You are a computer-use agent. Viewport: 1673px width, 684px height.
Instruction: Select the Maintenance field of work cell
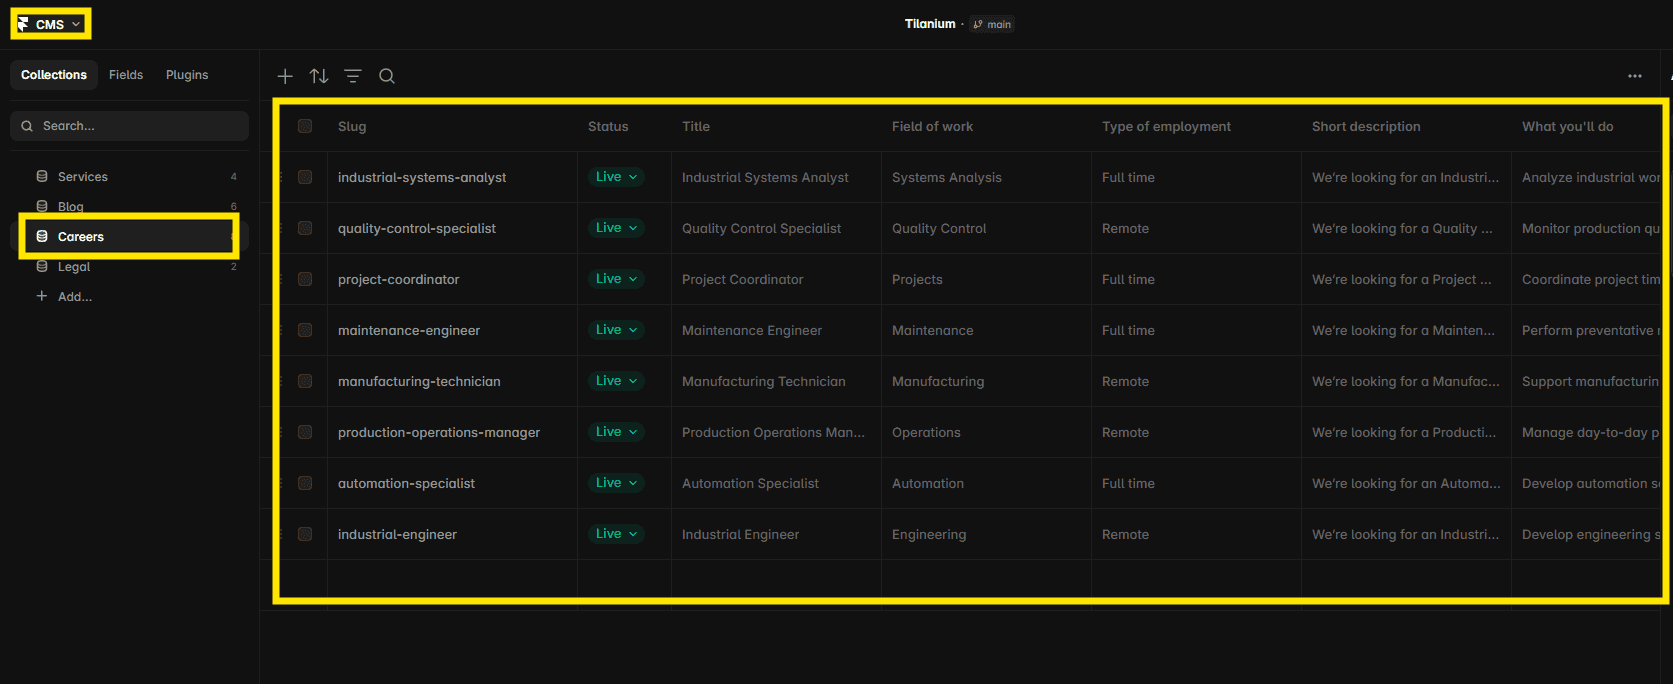tap(986, 330)
